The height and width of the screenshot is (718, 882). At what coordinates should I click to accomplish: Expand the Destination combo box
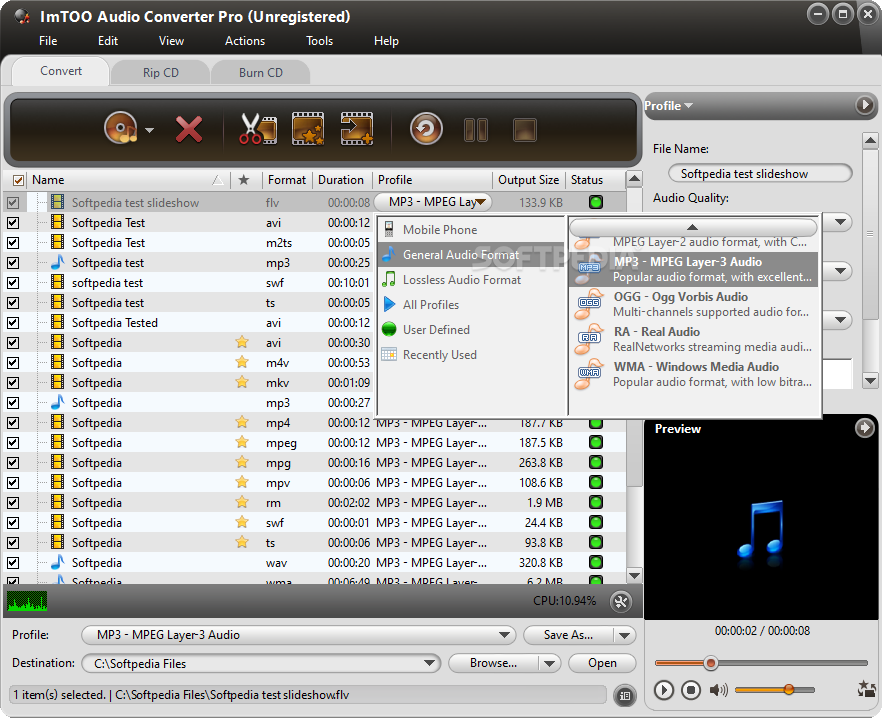(x=430, y=663)
